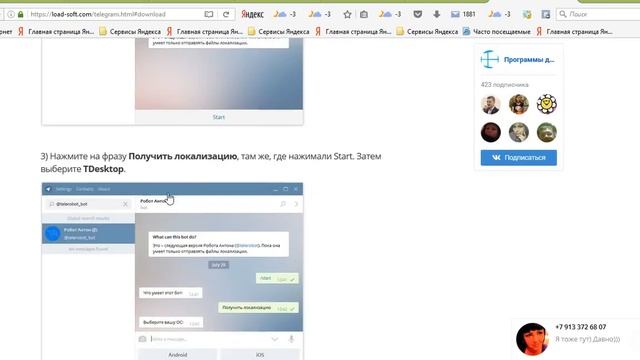Click microphone icon in Telegram message bar

[291, 339]
